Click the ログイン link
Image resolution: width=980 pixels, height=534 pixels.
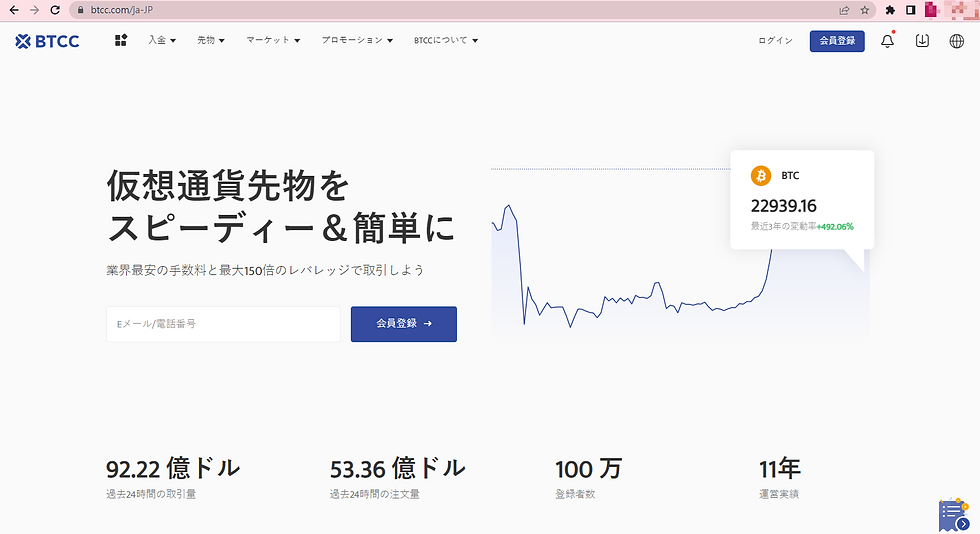point(775,41)
